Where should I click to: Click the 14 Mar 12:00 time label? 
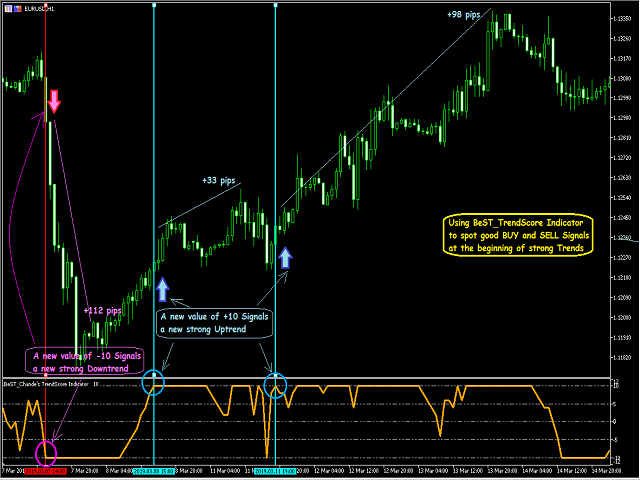572,471
